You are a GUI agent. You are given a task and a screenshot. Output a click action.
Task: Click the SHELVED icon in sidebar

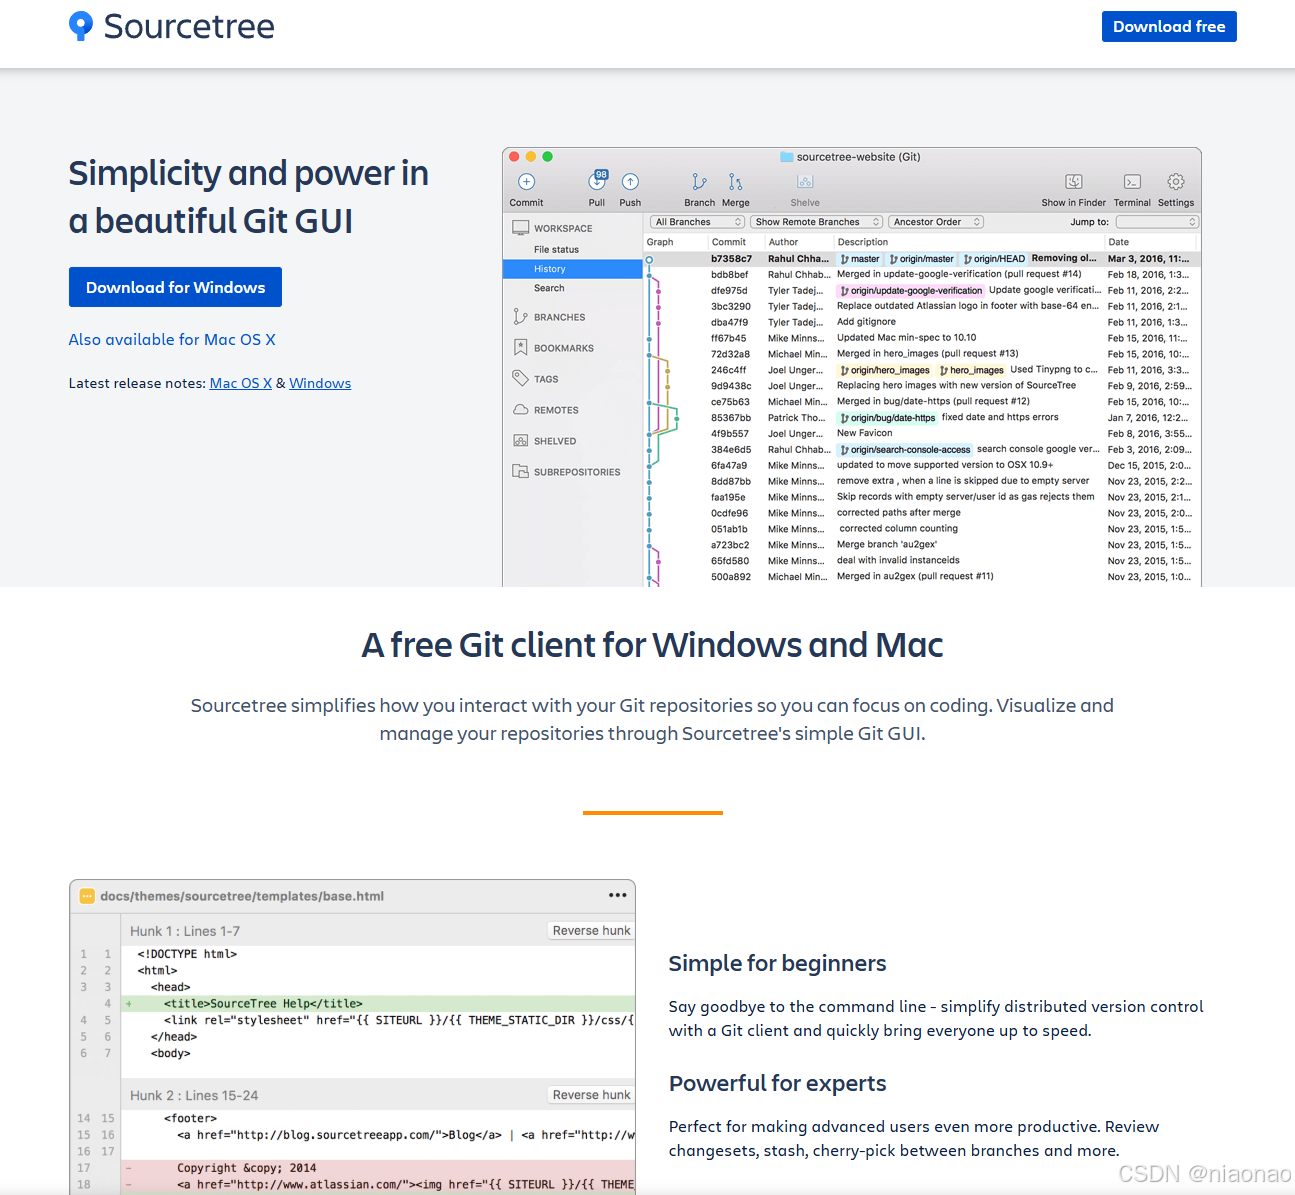tap(520, 440)
